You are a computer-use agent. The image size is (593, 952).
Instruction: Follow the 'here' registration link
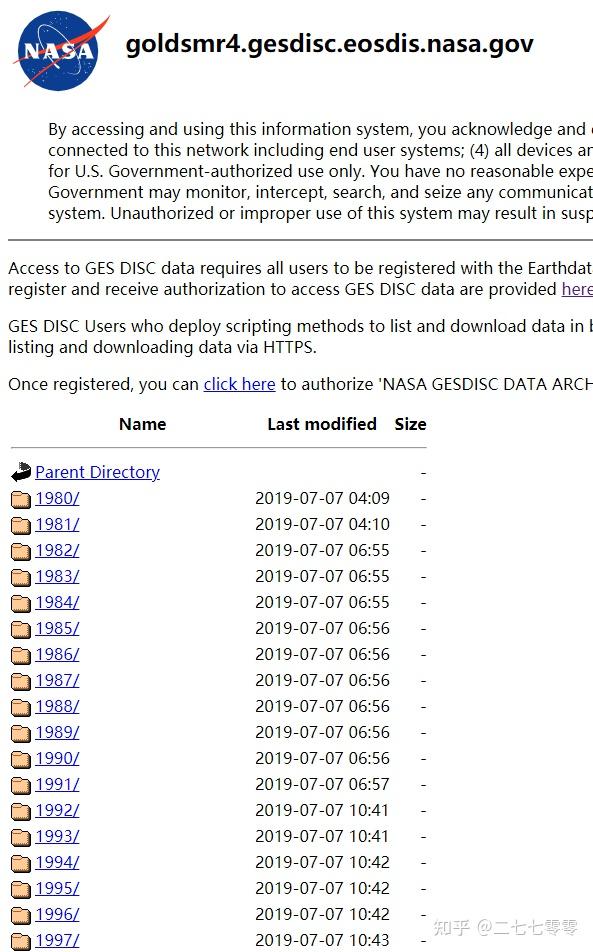coord(577,289)
